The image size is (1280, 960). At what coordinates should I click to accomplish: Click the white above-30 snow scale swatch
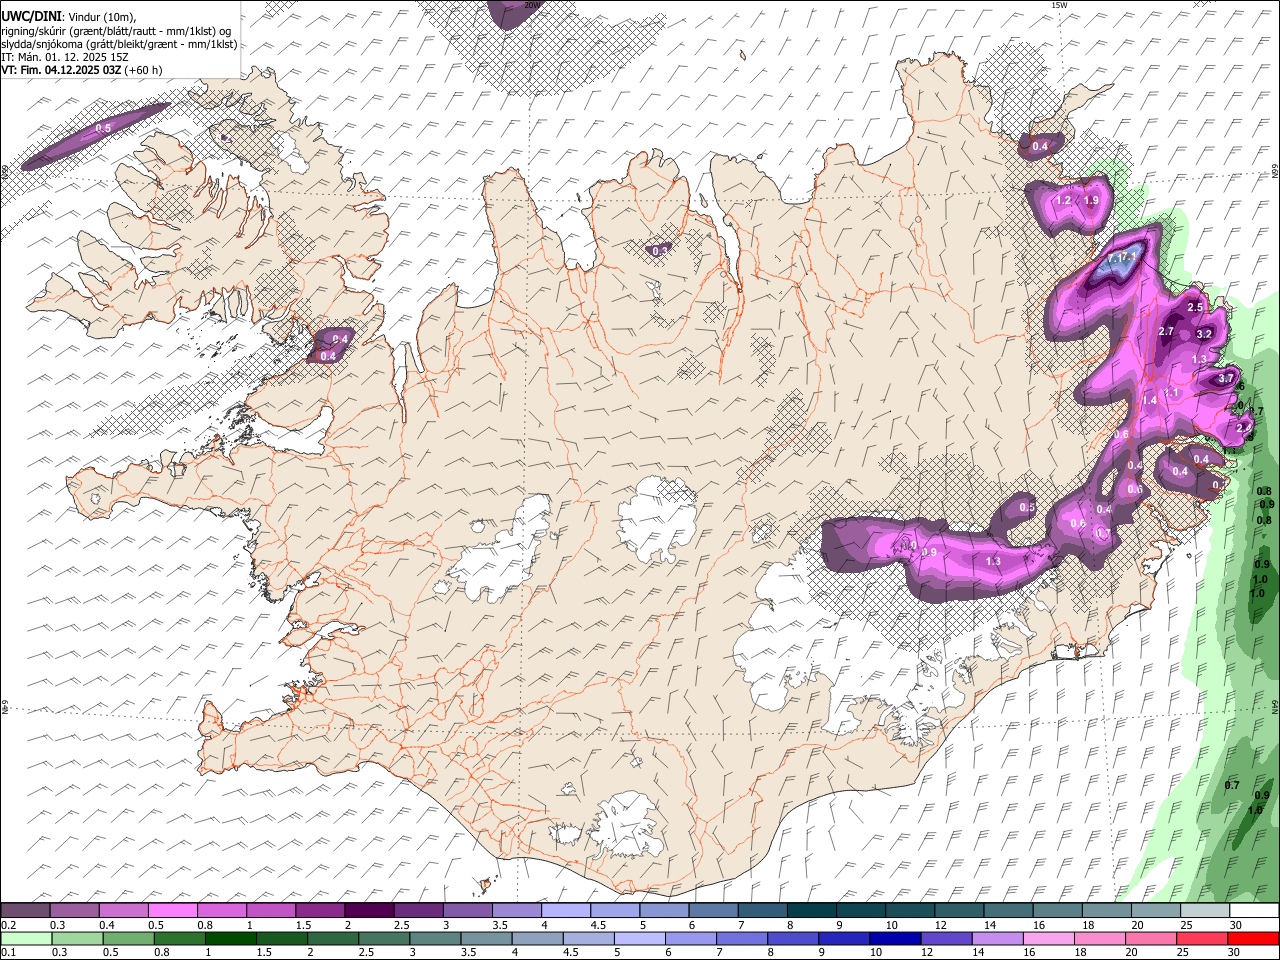1253,911
